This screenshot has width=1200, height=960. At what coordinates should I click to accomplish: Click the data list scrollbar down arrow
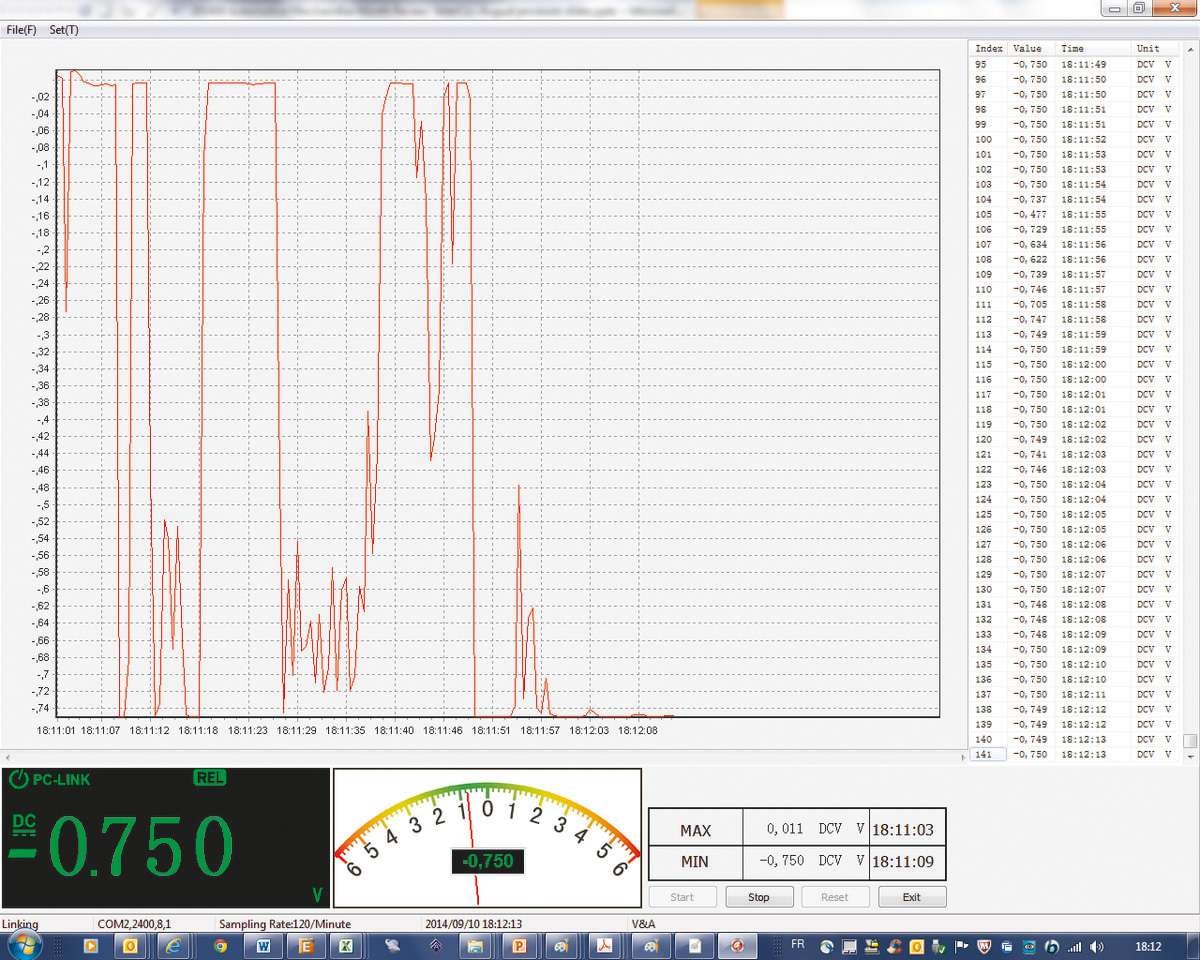[1189, 756]
